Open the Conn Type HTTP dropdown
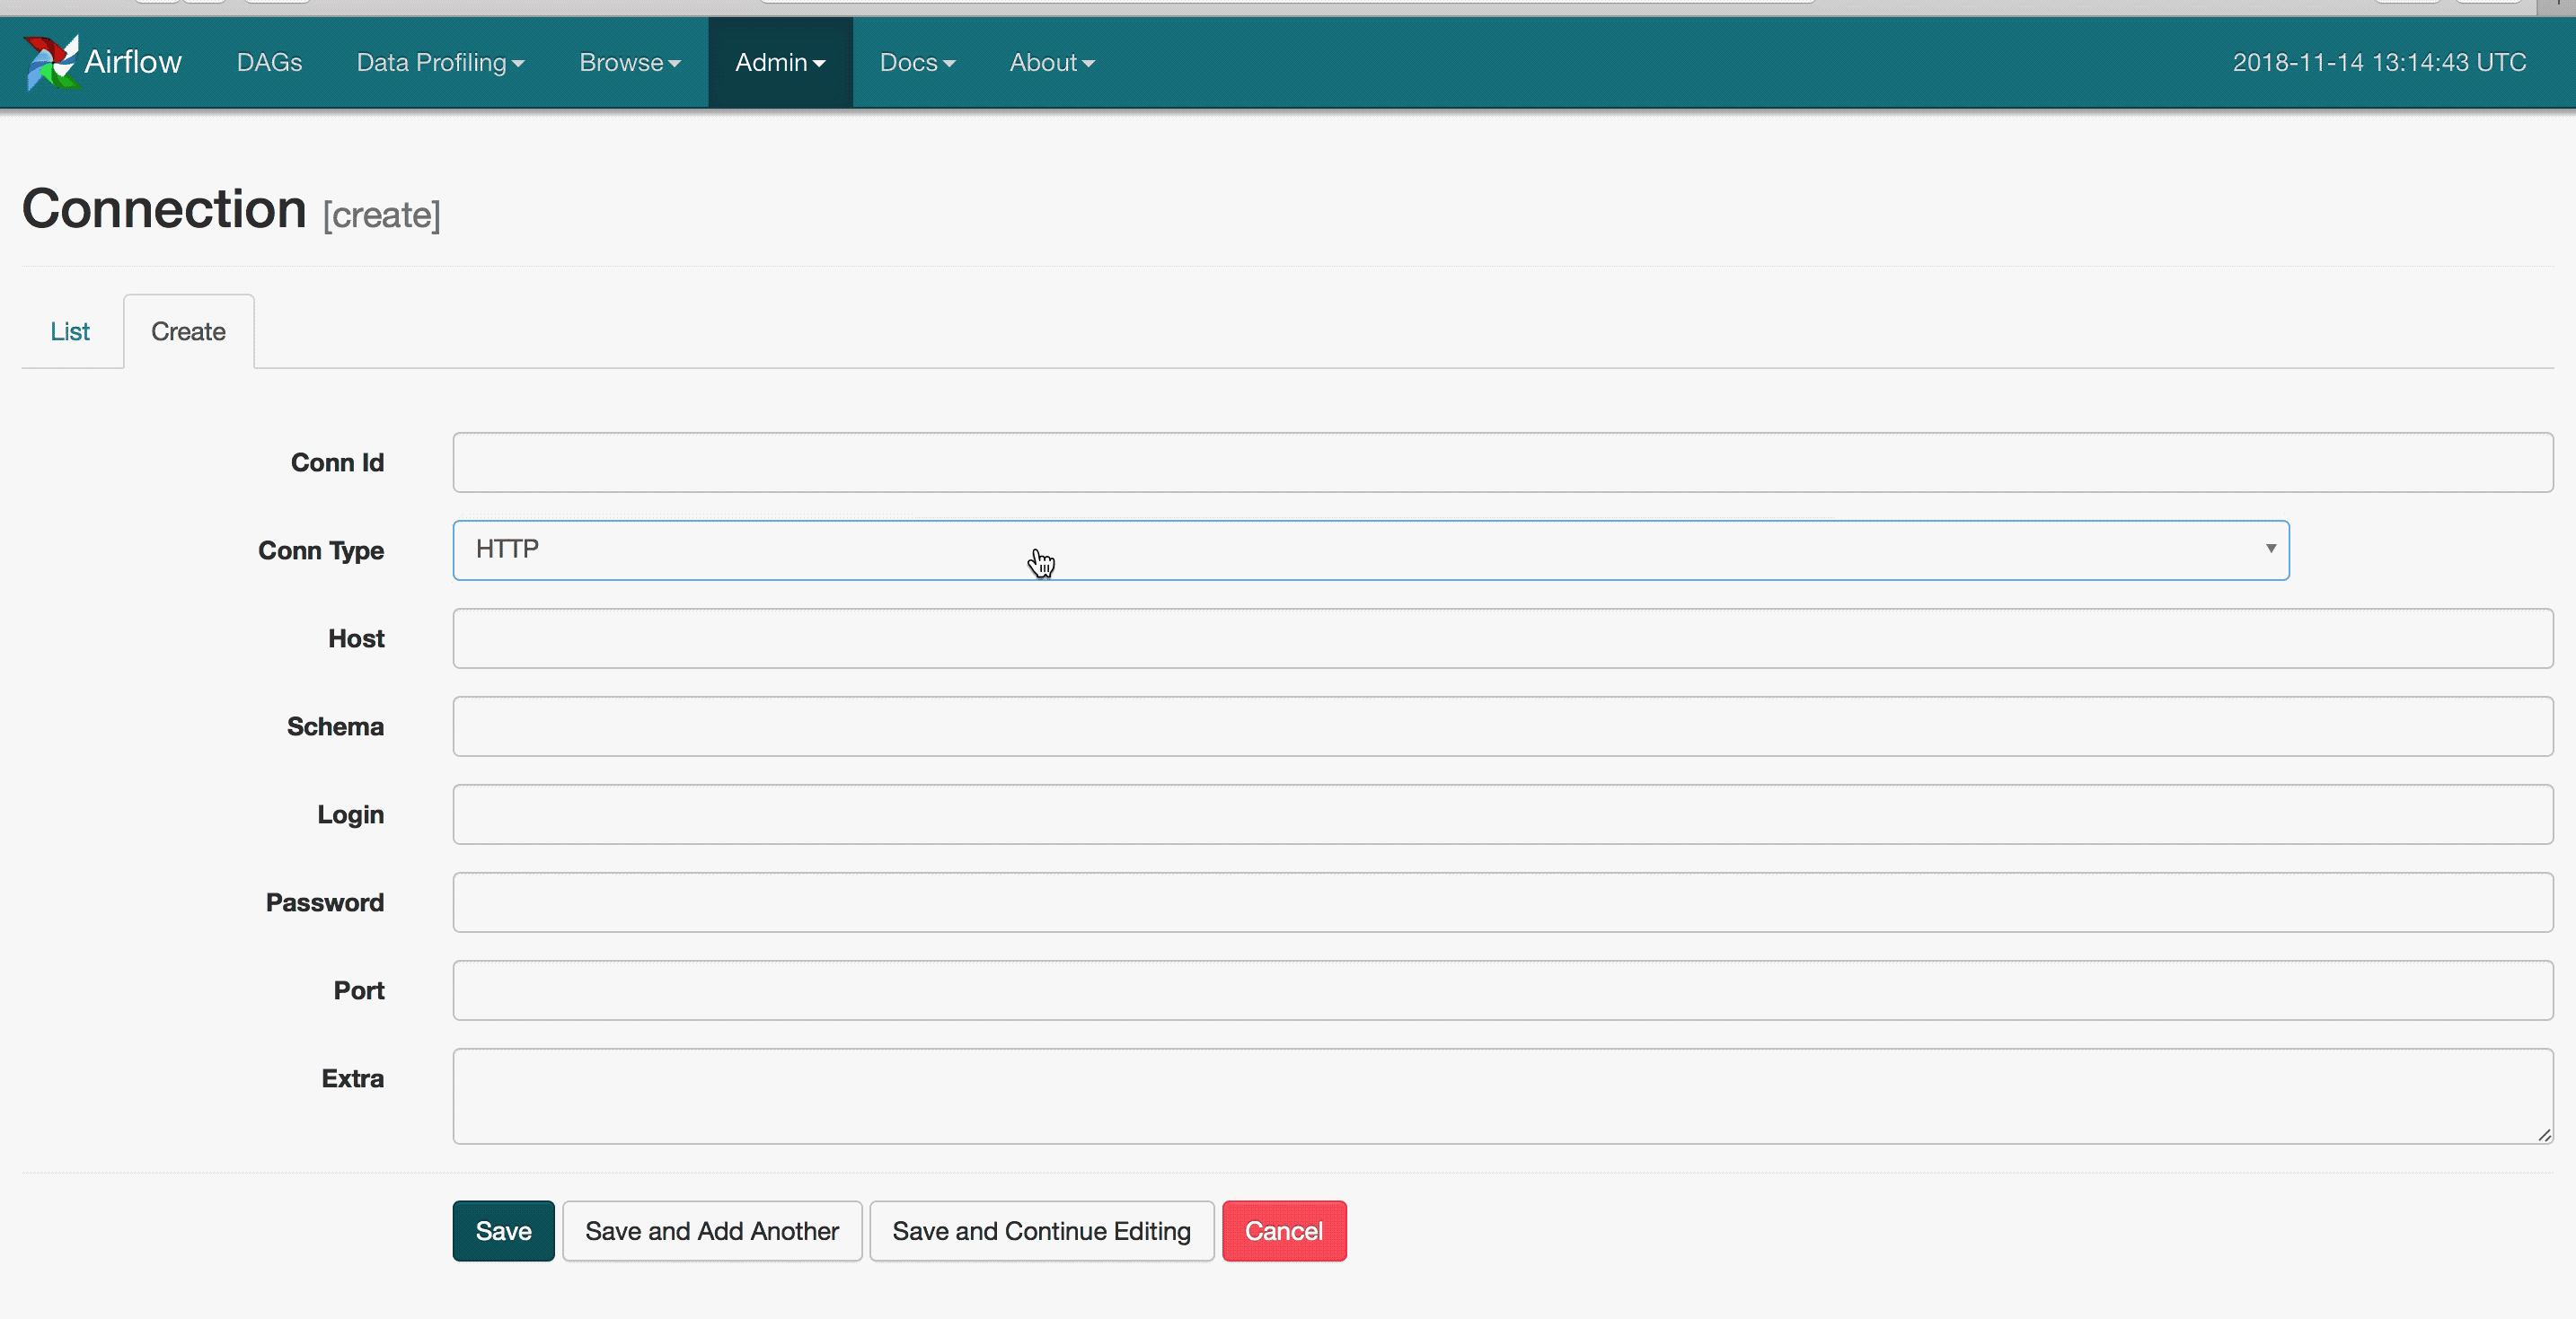Image resolution: width=2576 pixels, height=1319 pixels. pyautogui.click(x=1370, y=550)
